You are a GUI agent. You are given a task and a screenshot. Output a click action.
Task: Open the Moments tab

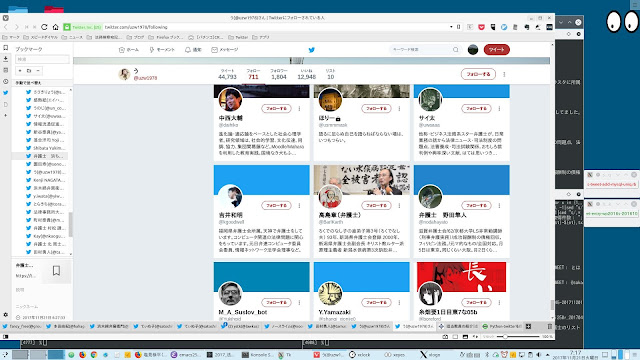click(x=162, y=50)
